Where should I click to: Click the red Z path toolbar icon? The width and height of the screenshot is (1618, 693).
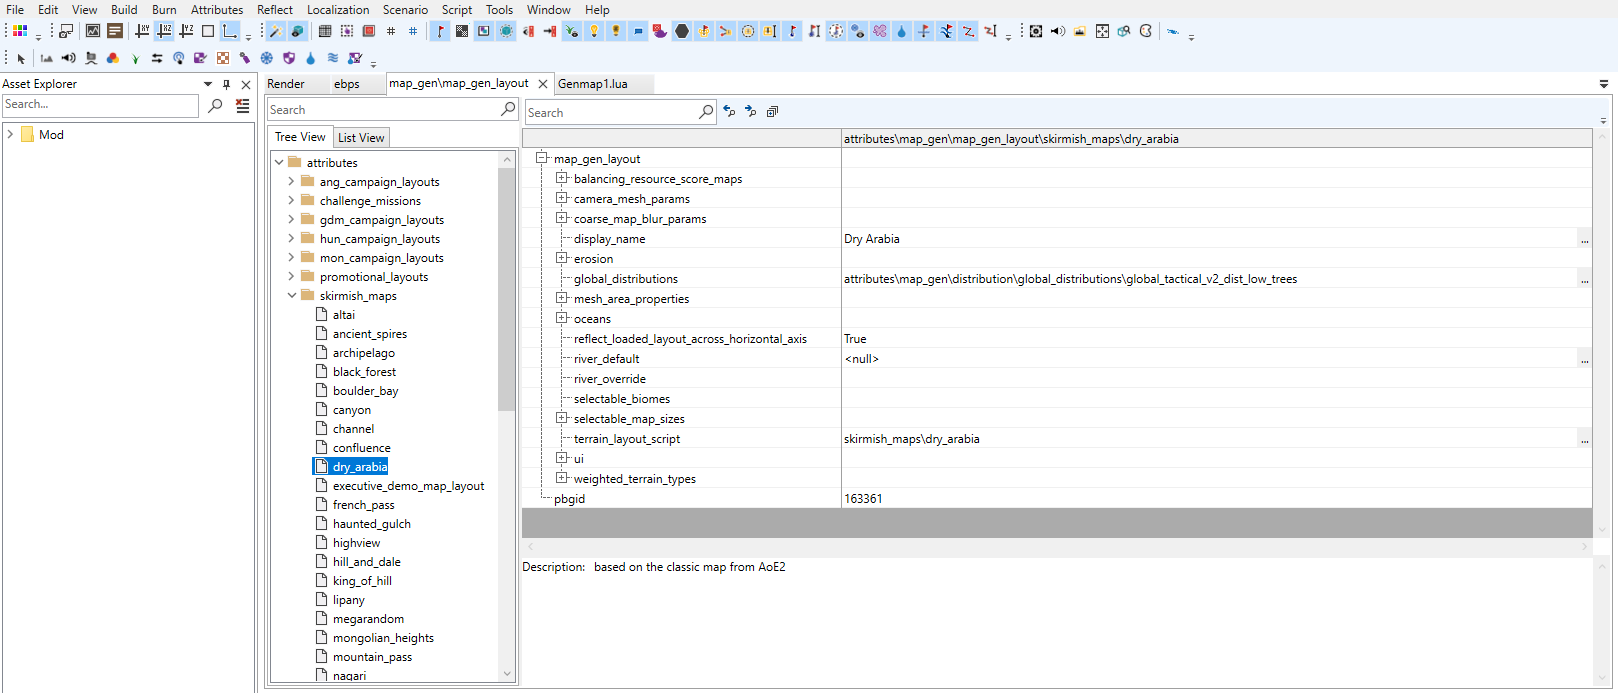968,31
